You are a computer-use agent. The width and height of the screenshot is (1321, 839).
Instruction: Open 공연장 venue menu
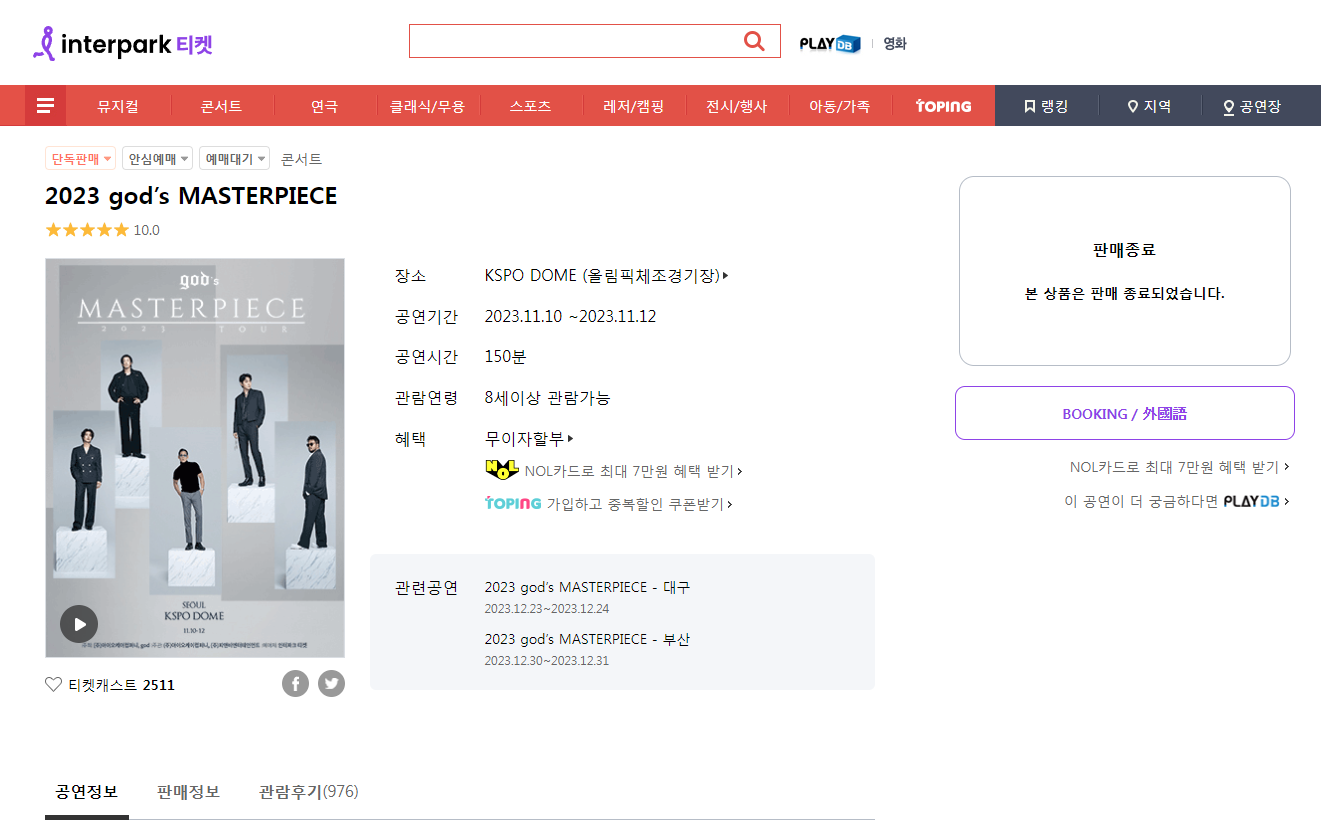click(1251, 106)
